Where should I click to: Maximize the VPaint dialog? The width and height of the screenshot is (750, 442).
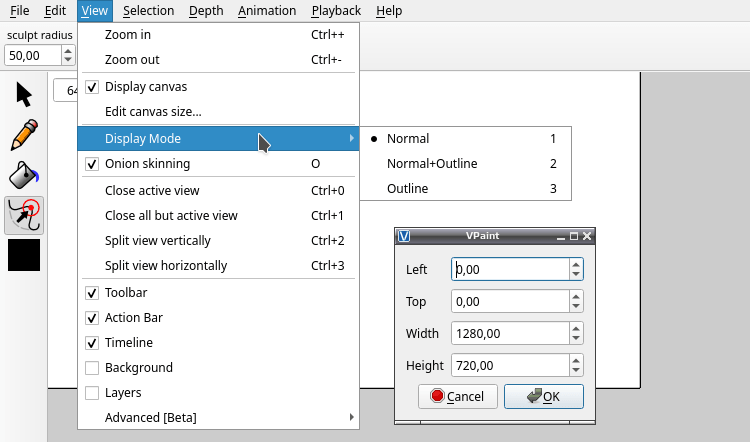tap(574, 236)
